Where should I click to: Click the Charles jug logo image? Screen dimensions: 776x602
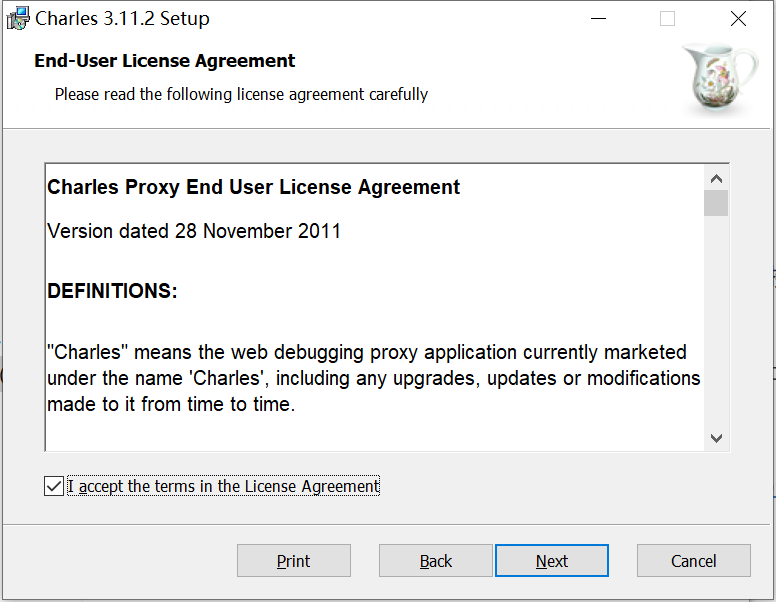coord(720,80)
